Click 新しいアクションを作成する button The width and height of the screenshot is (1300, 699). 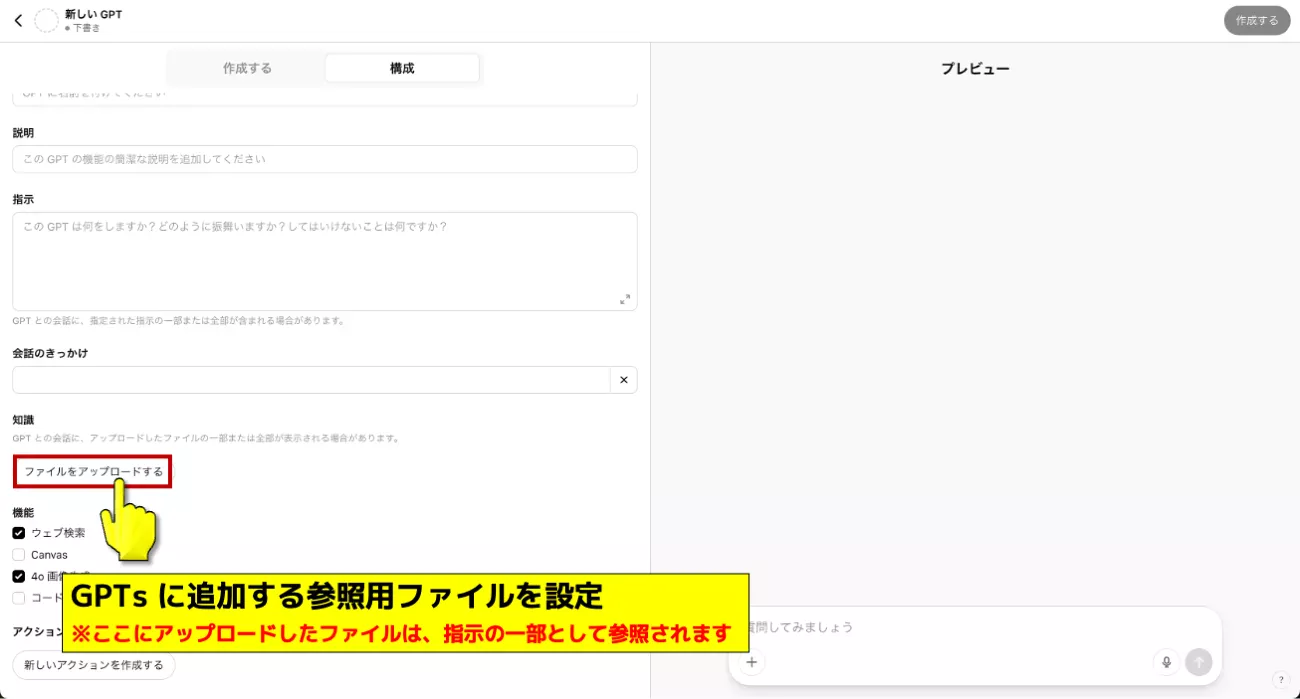(94, 665)
